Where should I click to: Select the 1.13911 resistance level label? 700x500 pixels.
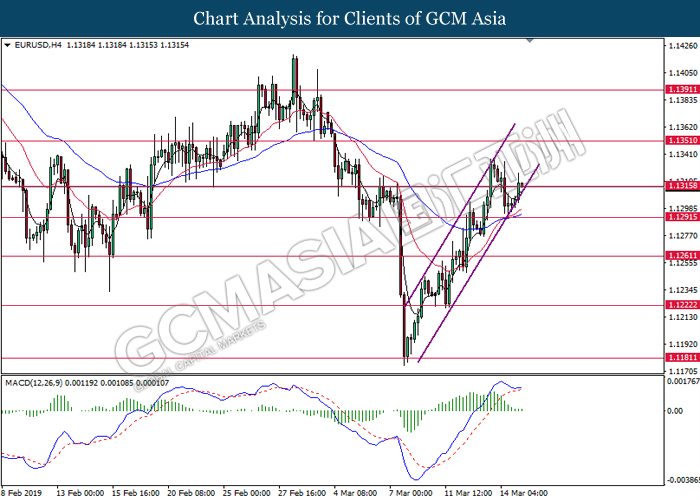[683, 89]
